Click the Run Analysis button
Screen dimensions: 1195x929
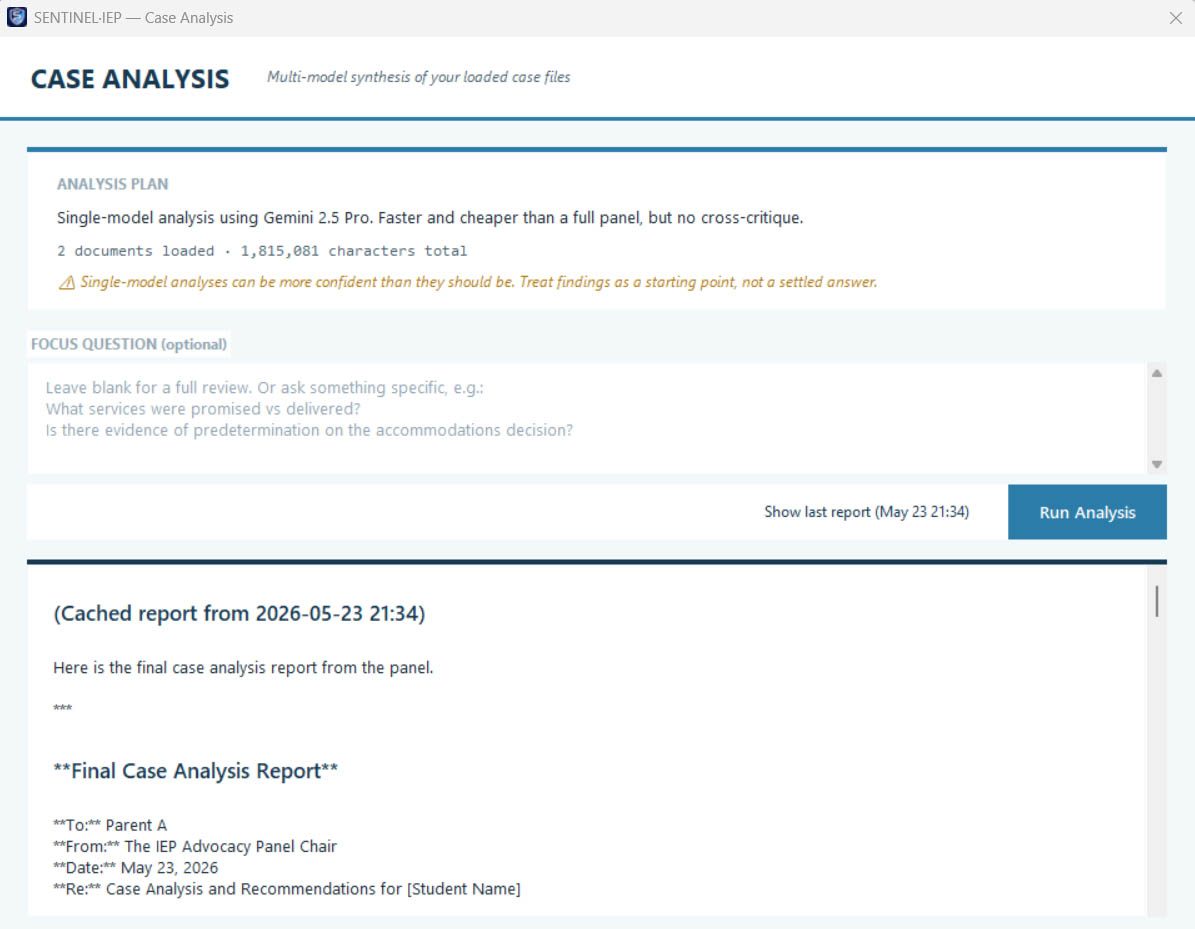tap(1087, 512)
